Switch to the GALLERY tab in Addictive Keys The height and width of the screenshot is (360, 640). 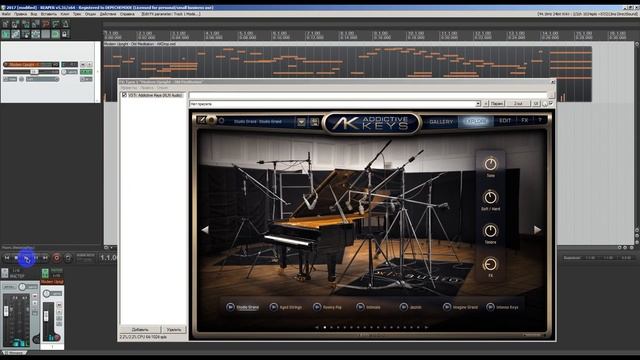pos(441,122)
